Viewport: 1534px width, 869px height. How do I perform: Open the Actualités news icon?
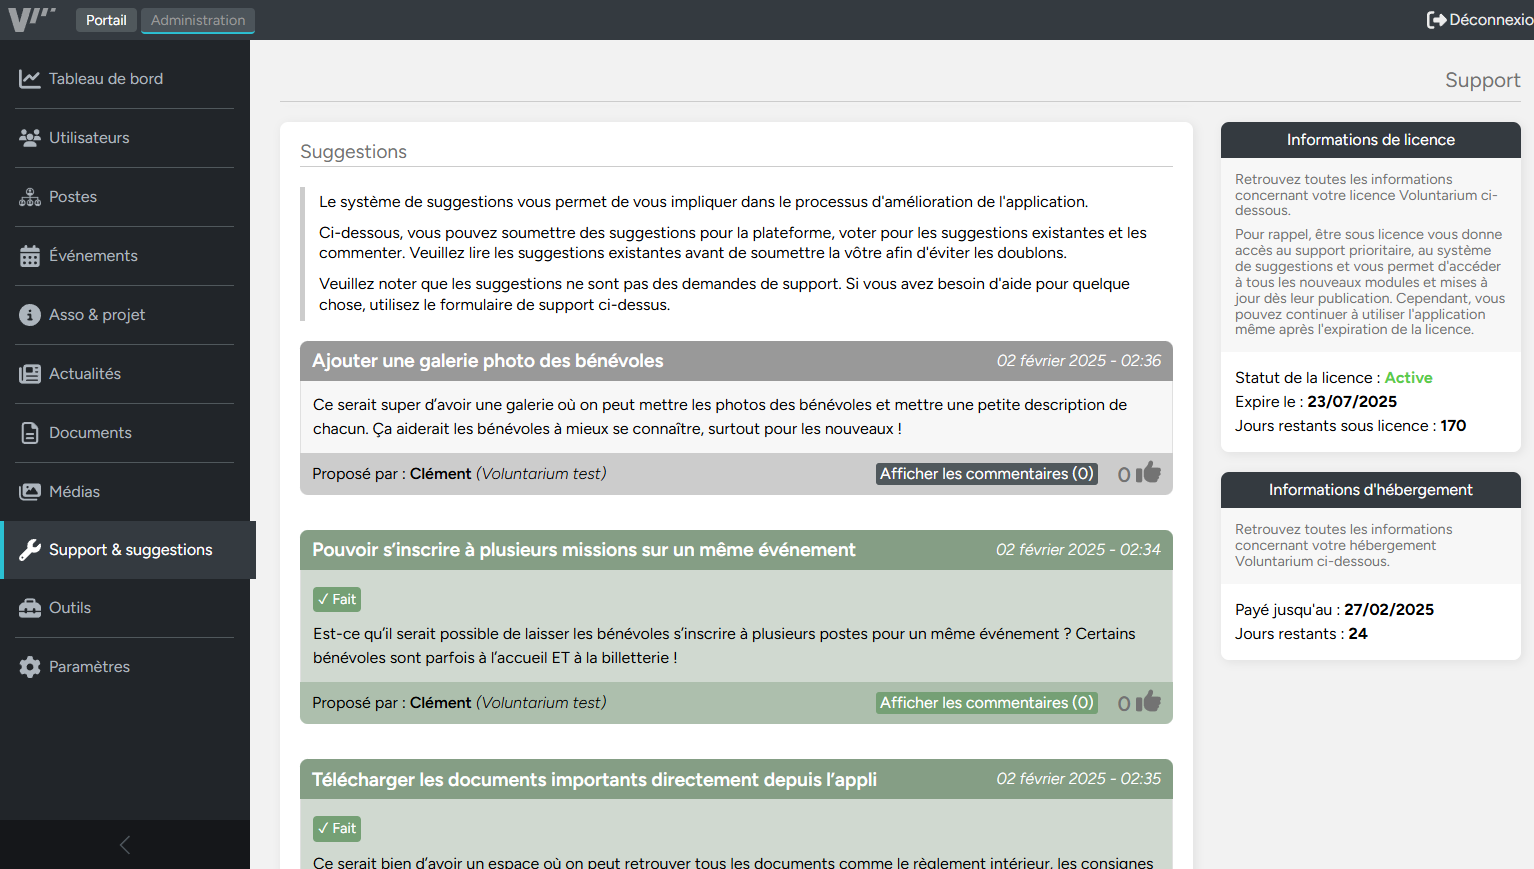30,373
